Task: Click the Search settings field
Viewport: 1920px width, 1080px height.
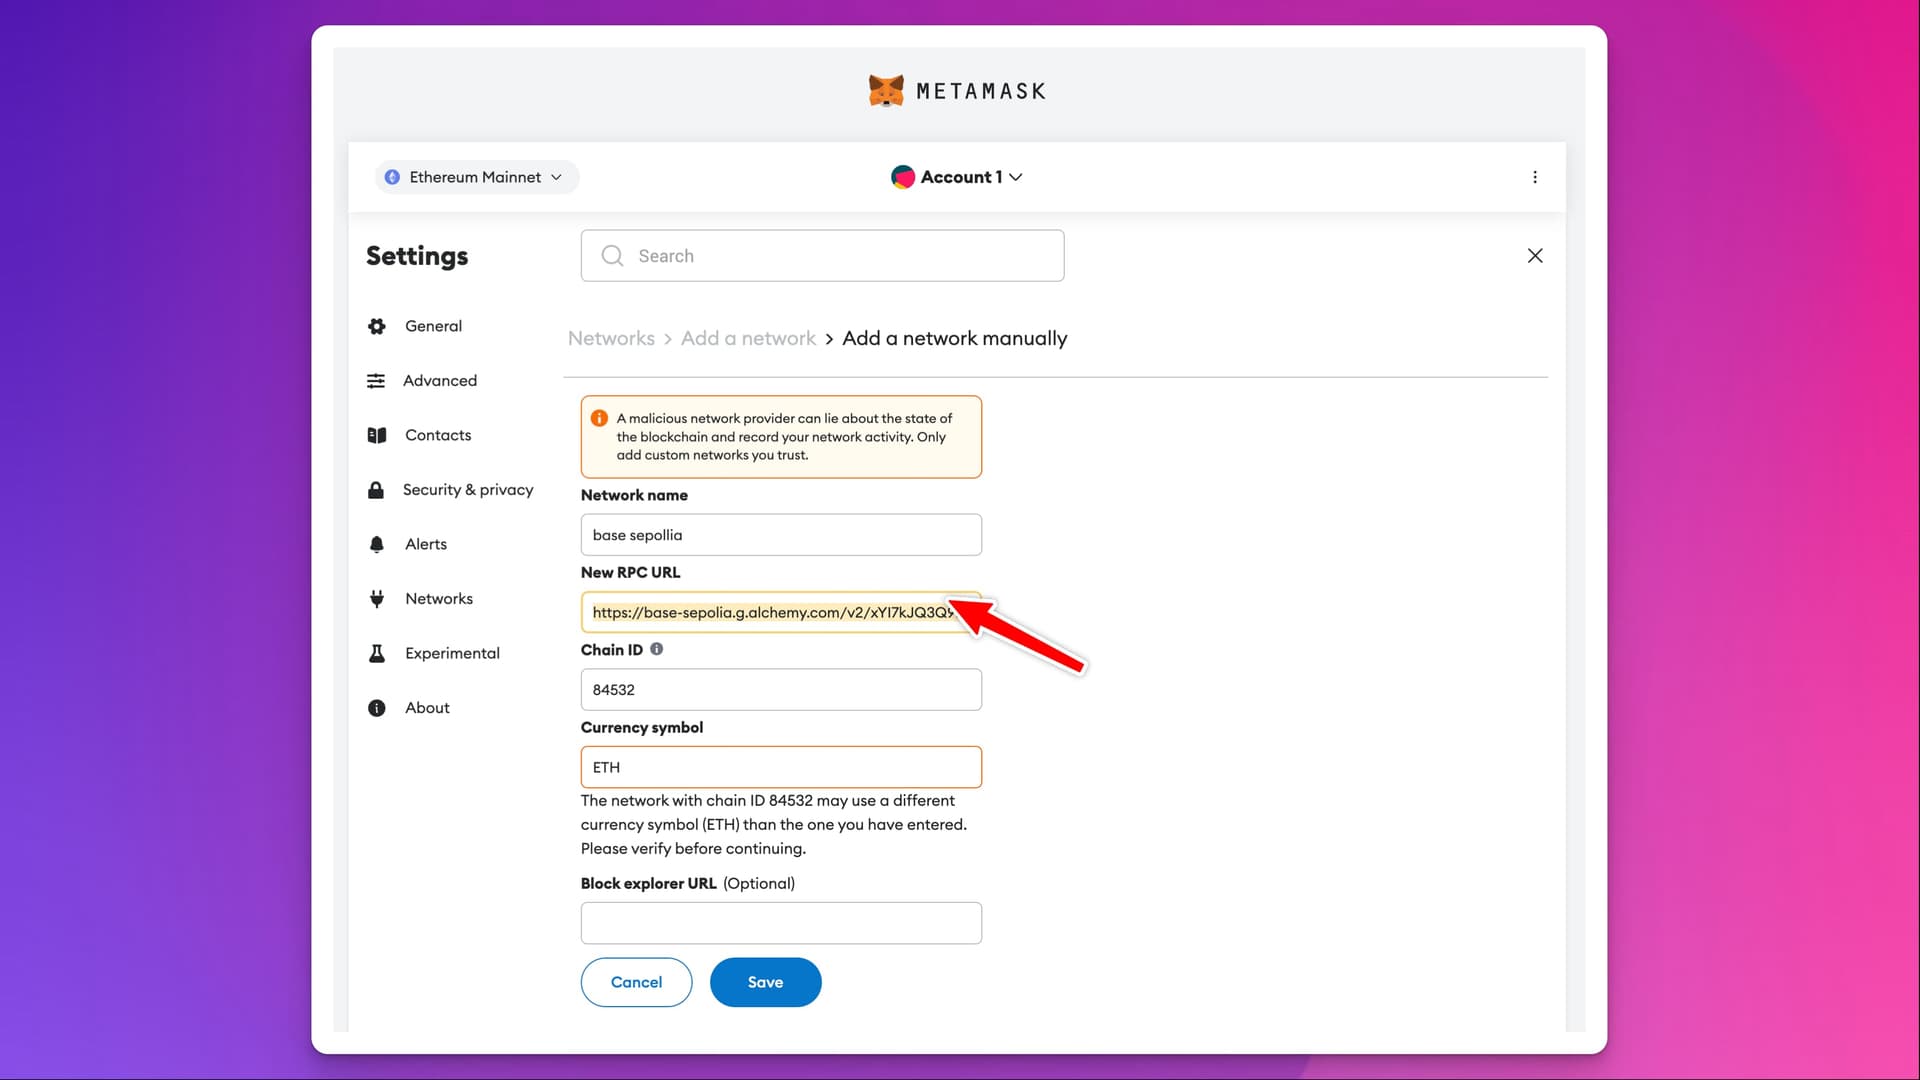Action: pos(823,255)
